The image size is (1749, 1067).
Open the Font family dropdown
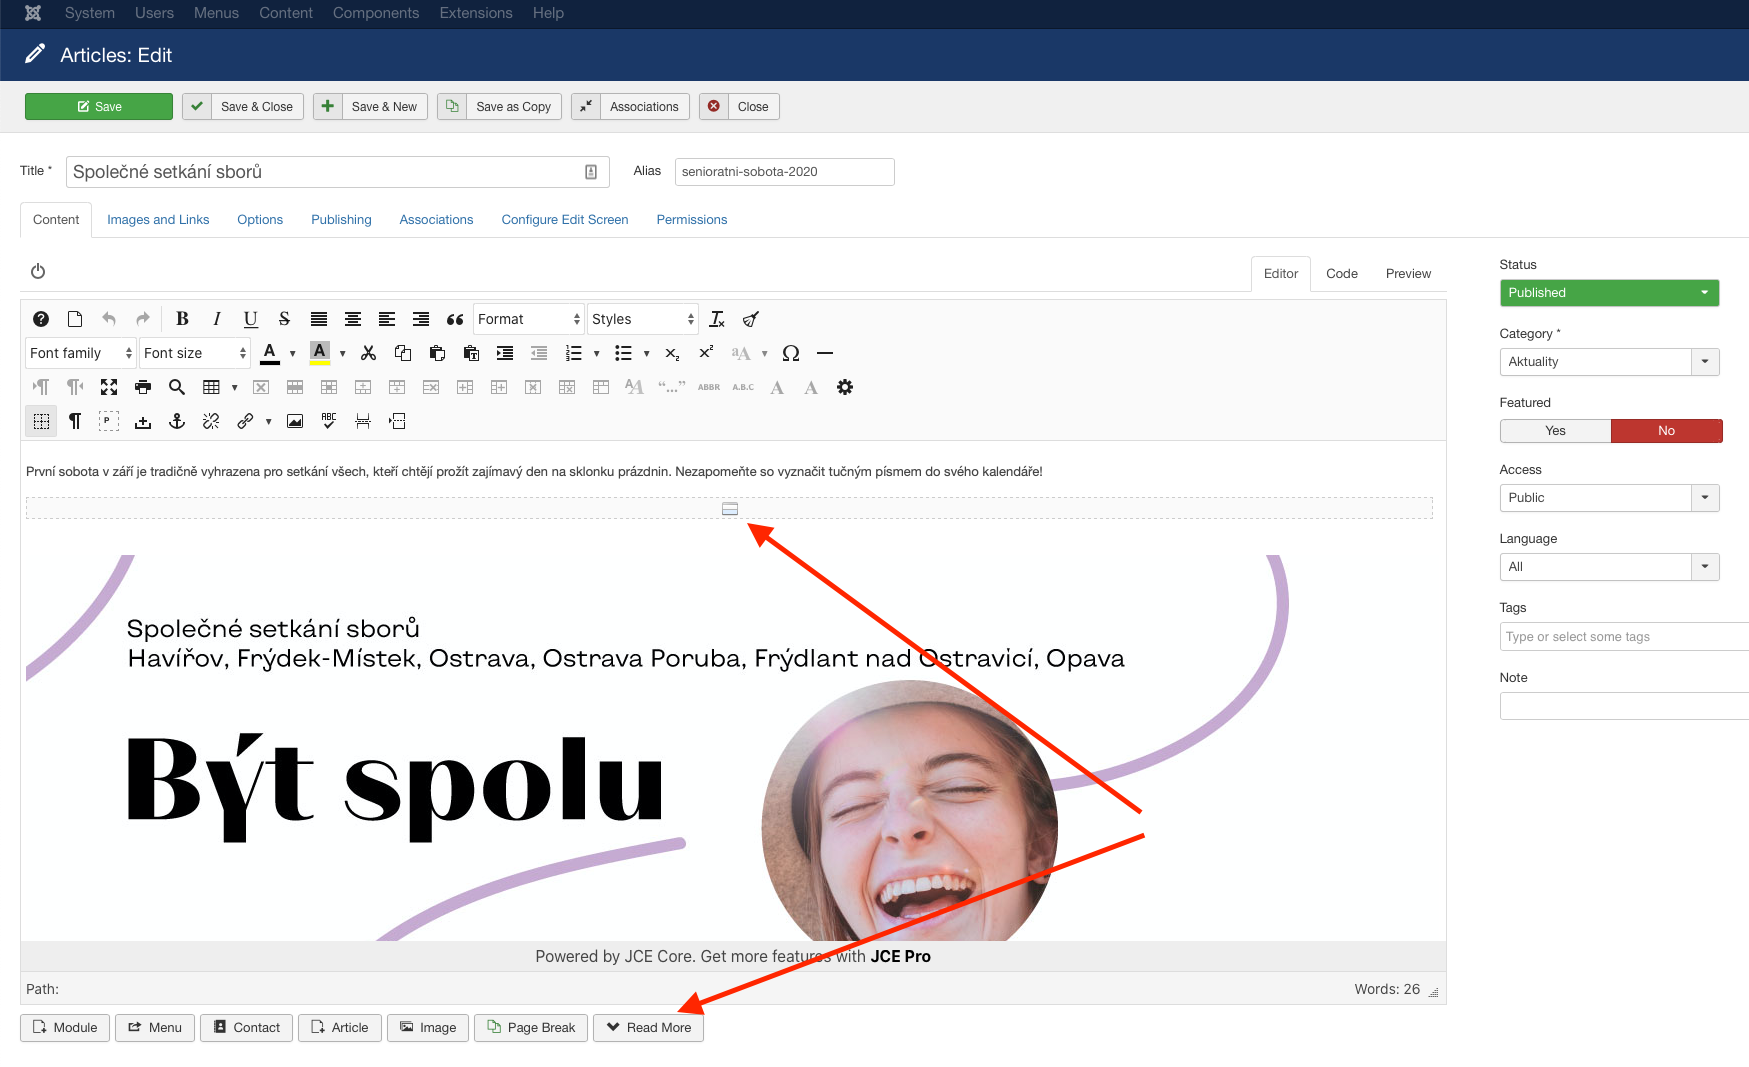click(x=80, y=353)
